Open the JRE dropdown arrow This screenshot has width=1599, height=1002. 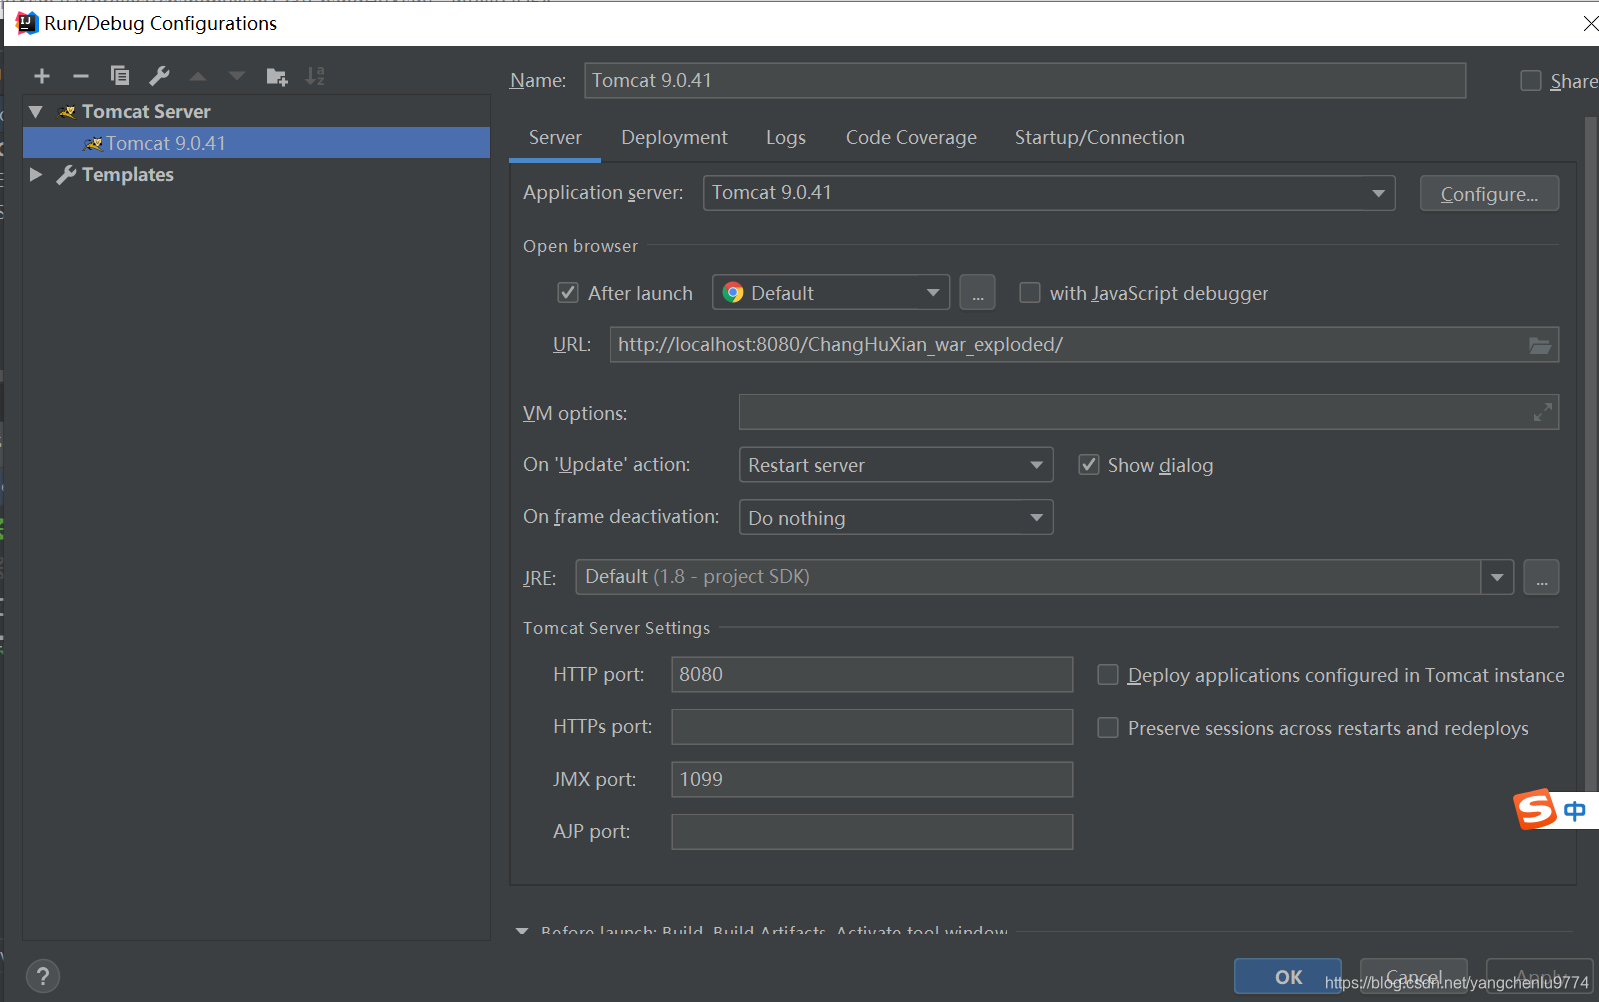[x=1497, y=577]
